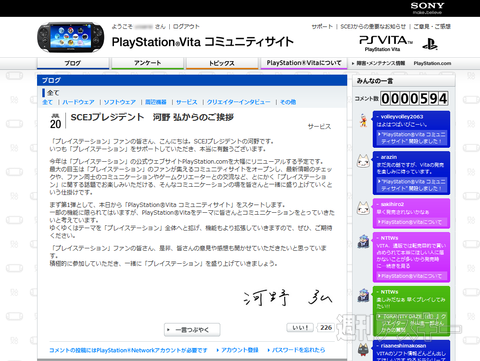Click riaaneshimakosan username in comment
Viewport: 480px width, 361px height.
click(x=403, y=346)
